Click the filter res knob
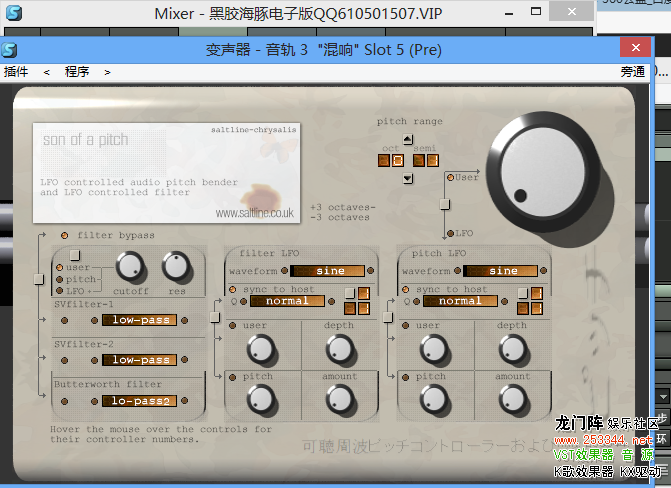 pos(176,266)
